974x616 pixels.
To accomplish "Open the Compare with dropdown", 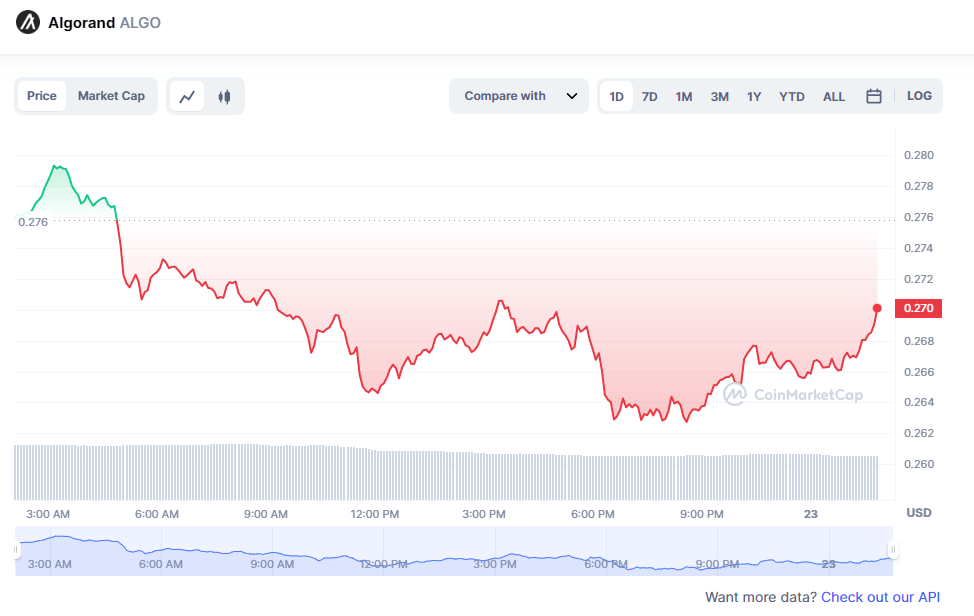I will (519, 96).
